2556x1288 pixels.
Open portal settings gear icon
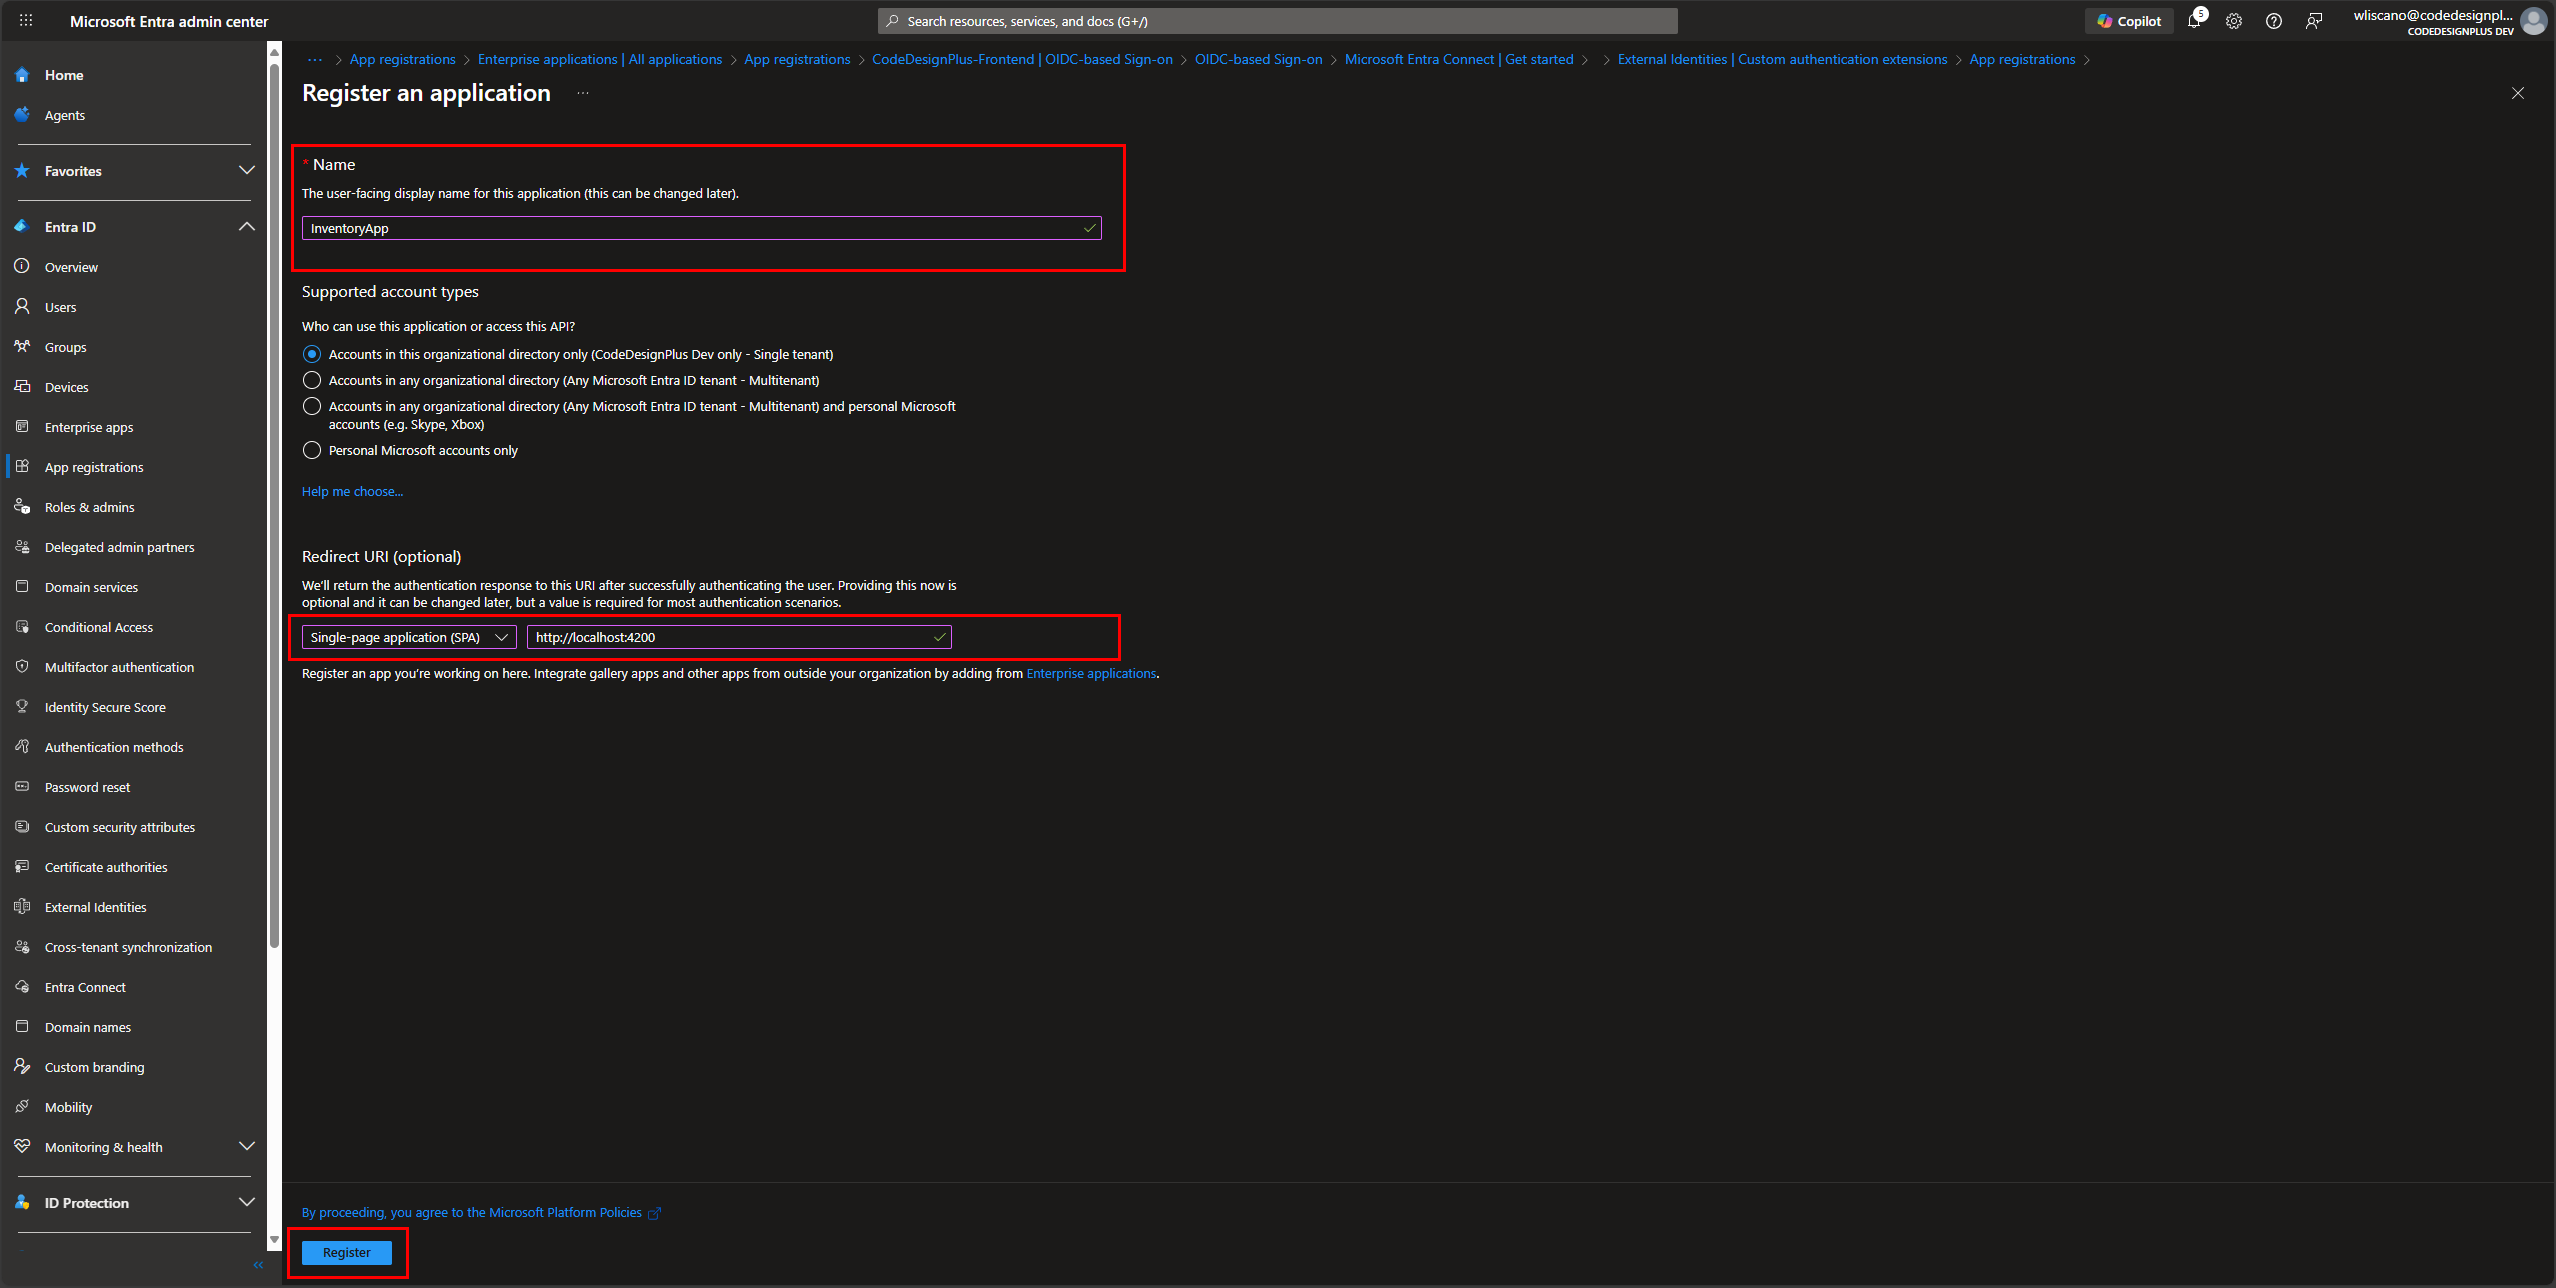[x=2234, y=21]
